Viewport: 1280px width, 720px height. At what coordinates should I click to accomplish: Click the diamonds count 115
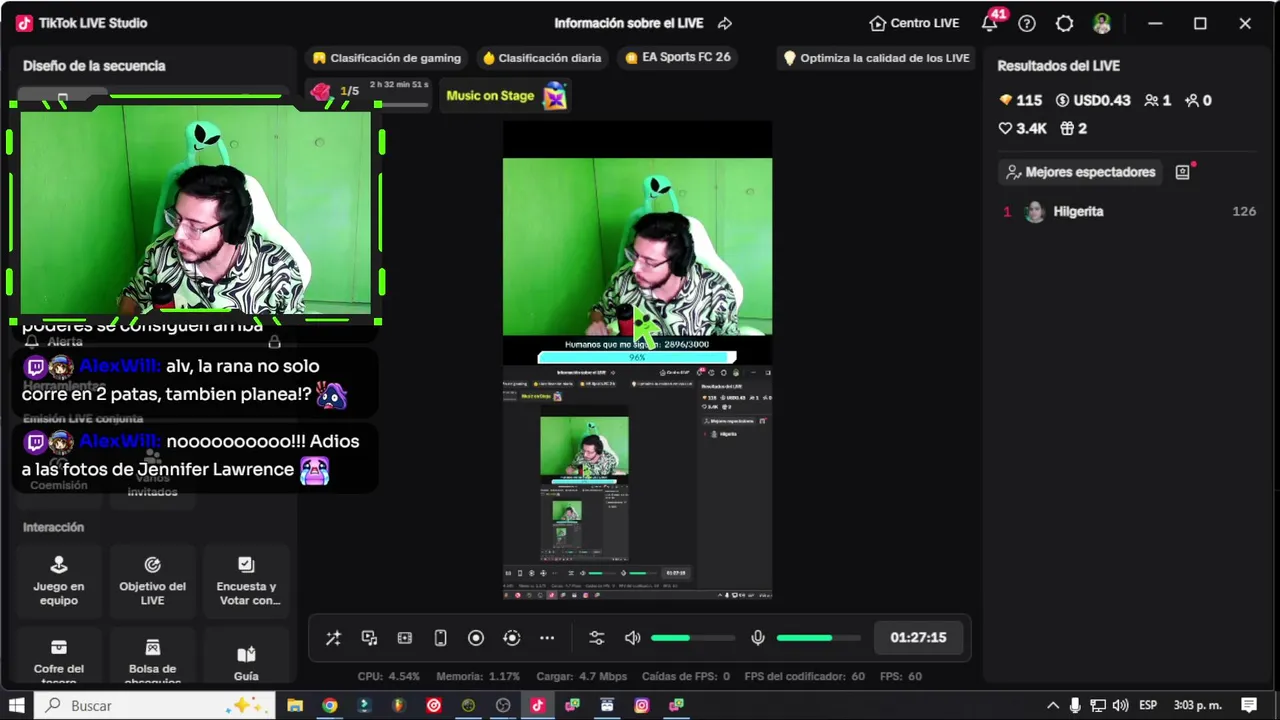[x=1020, y=100]
